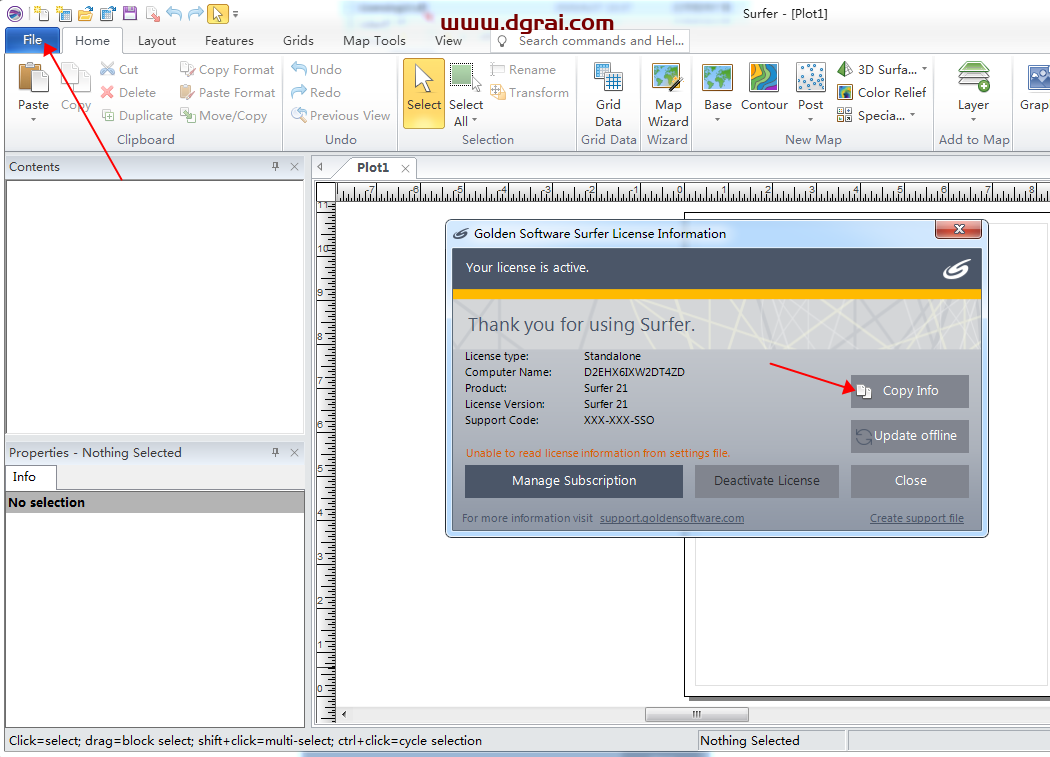Open the Paste dropdown arrow
Viewport: 1050px width, 757px height.
[x=33, y=119]
